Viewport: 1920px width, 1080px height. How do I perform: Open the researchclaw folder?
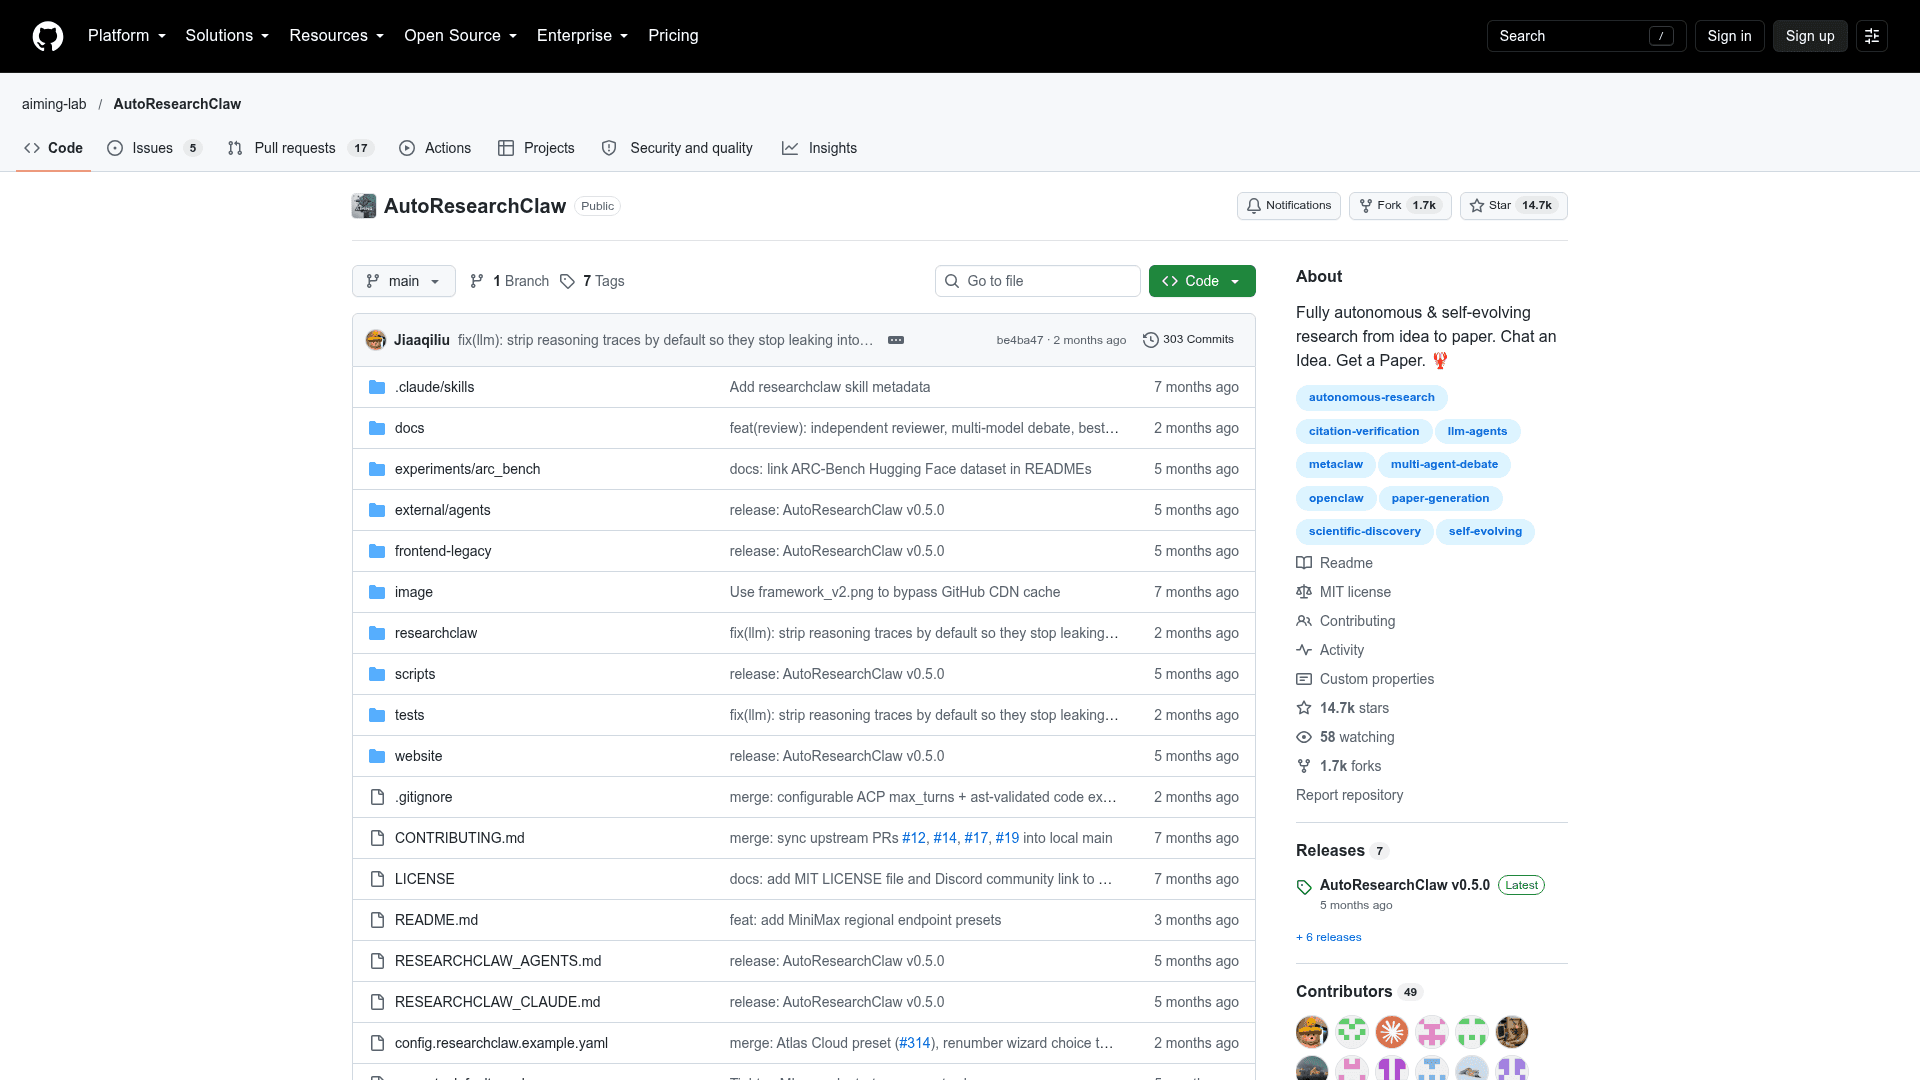[435, 633]
